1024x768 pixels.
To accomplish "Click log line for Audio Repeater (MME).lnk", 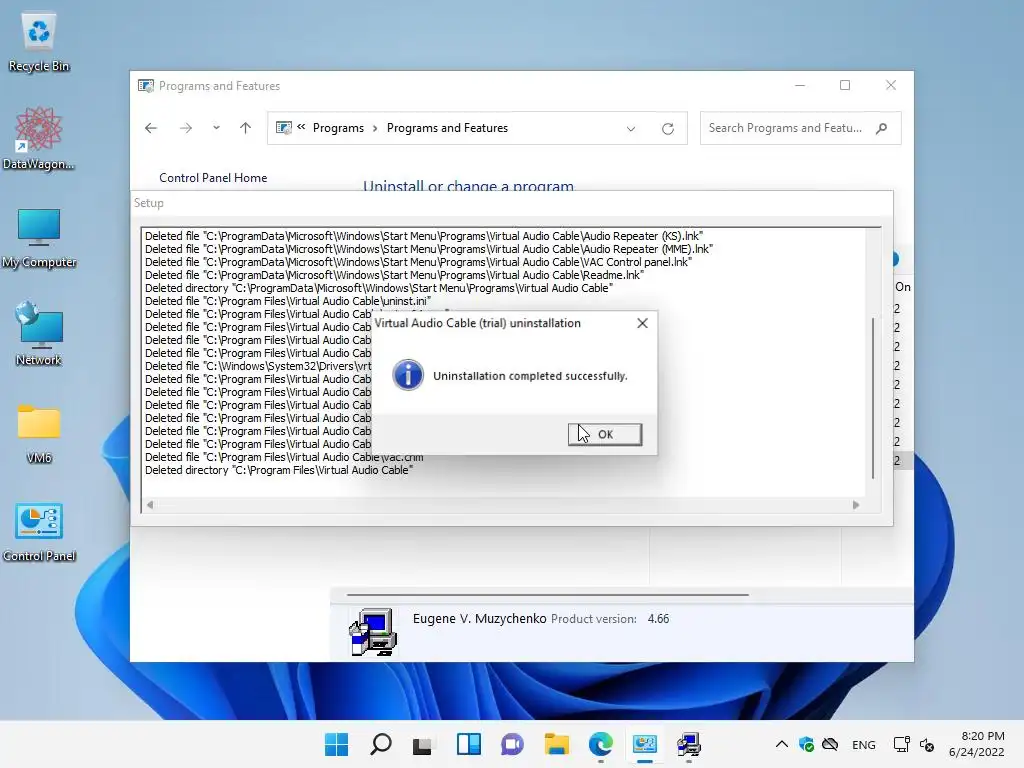I will (429, 249).
